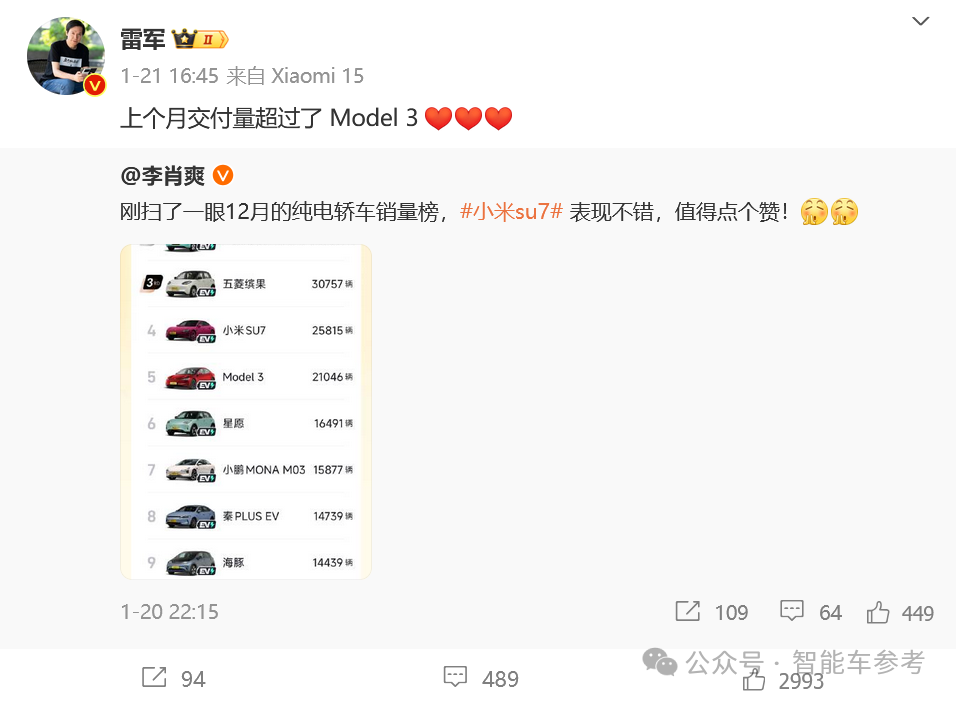The image size is (956, 701).
Task: Visit @李肖爽's profile
Action: pos(163,176)
